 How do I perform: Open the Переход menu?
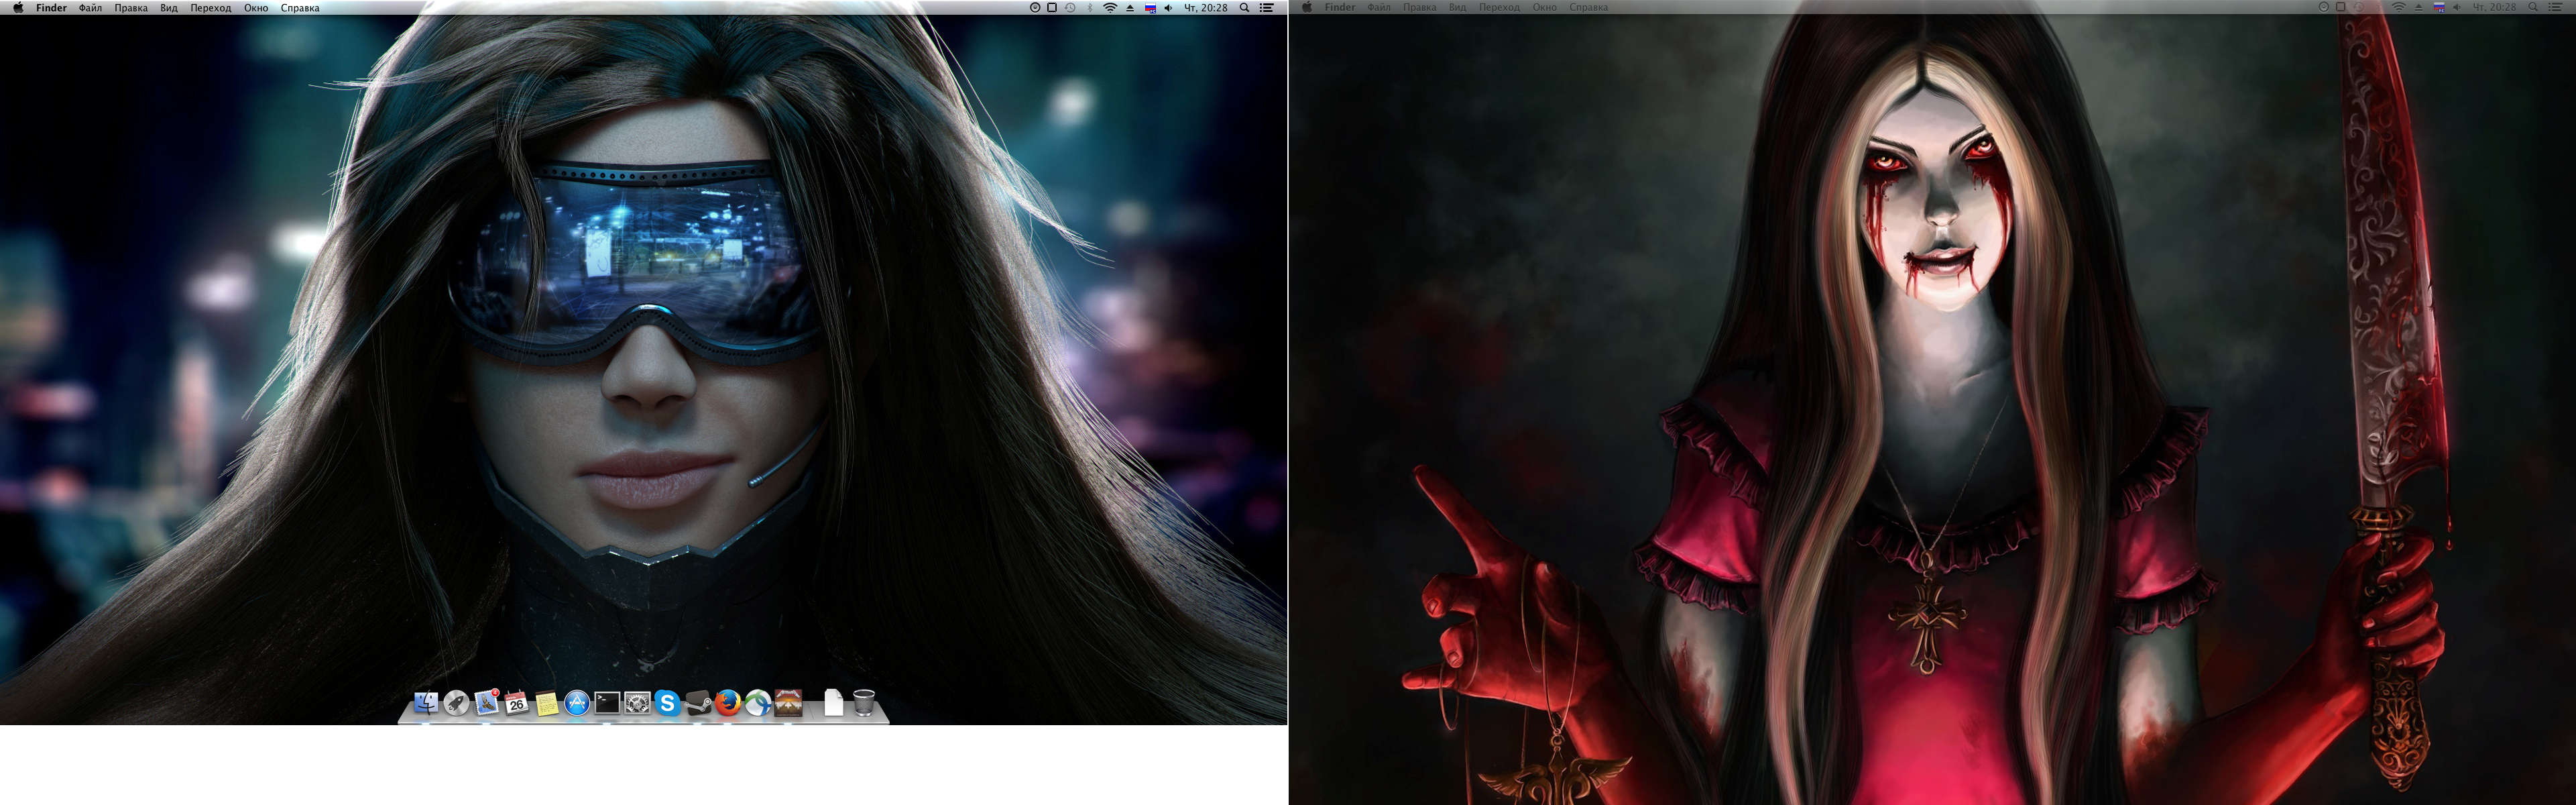pos(210,8)
